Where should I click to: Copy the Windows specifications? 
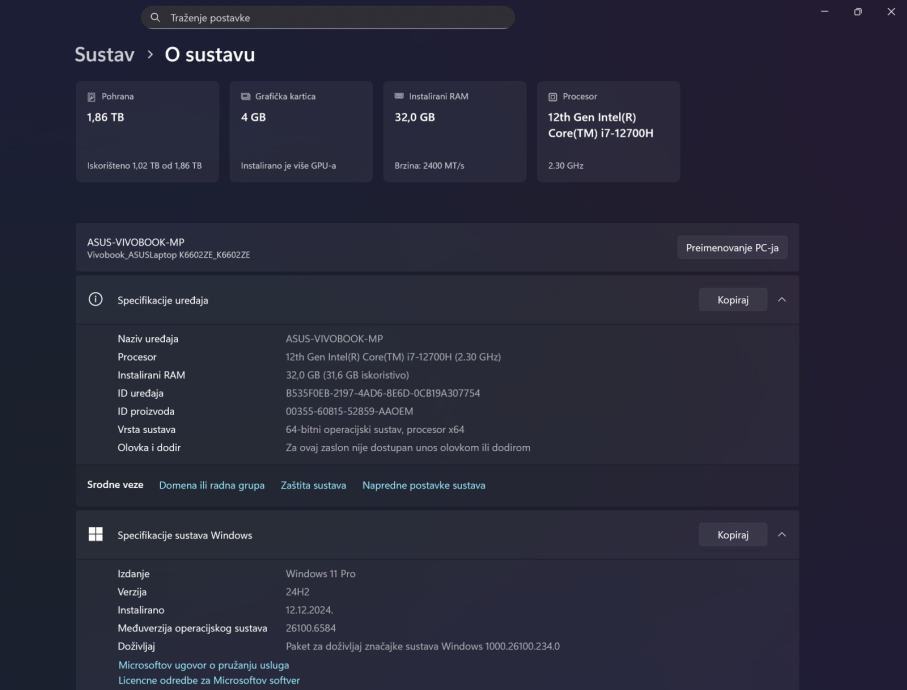pyautogui.click(x=732, y=535)
